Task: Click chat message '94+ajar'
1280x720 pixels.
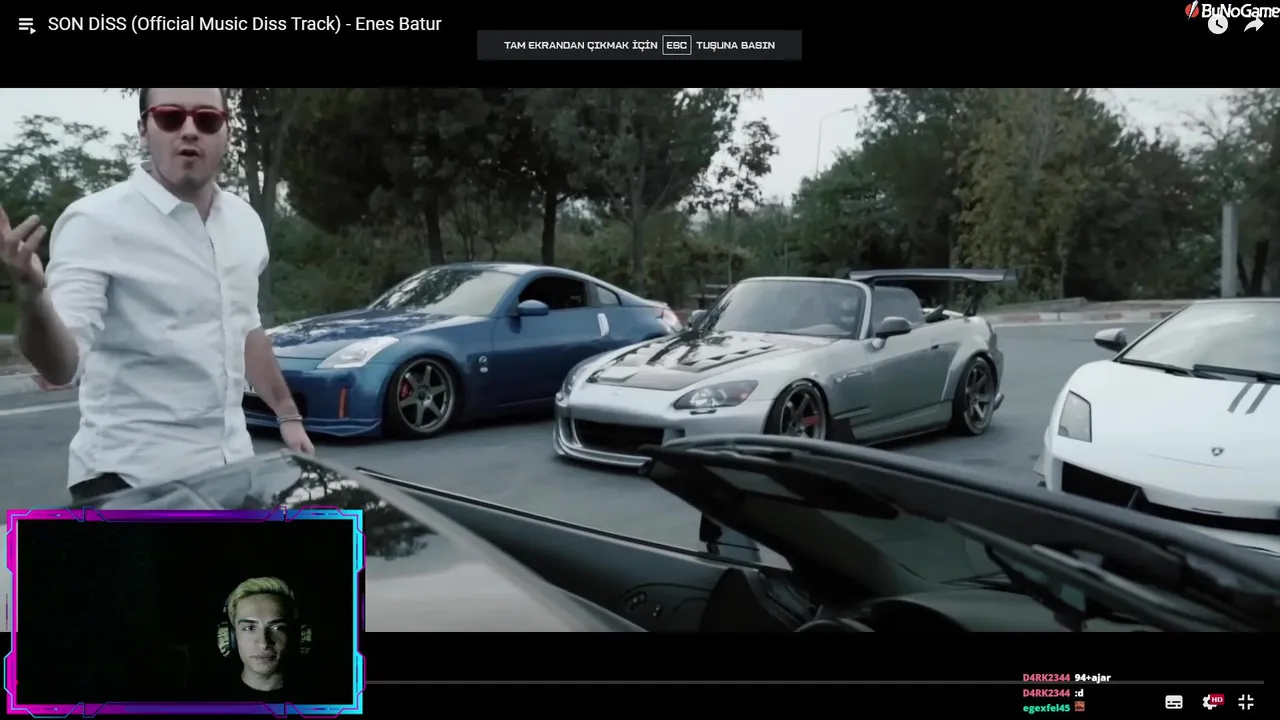Action: (1092, 678)
